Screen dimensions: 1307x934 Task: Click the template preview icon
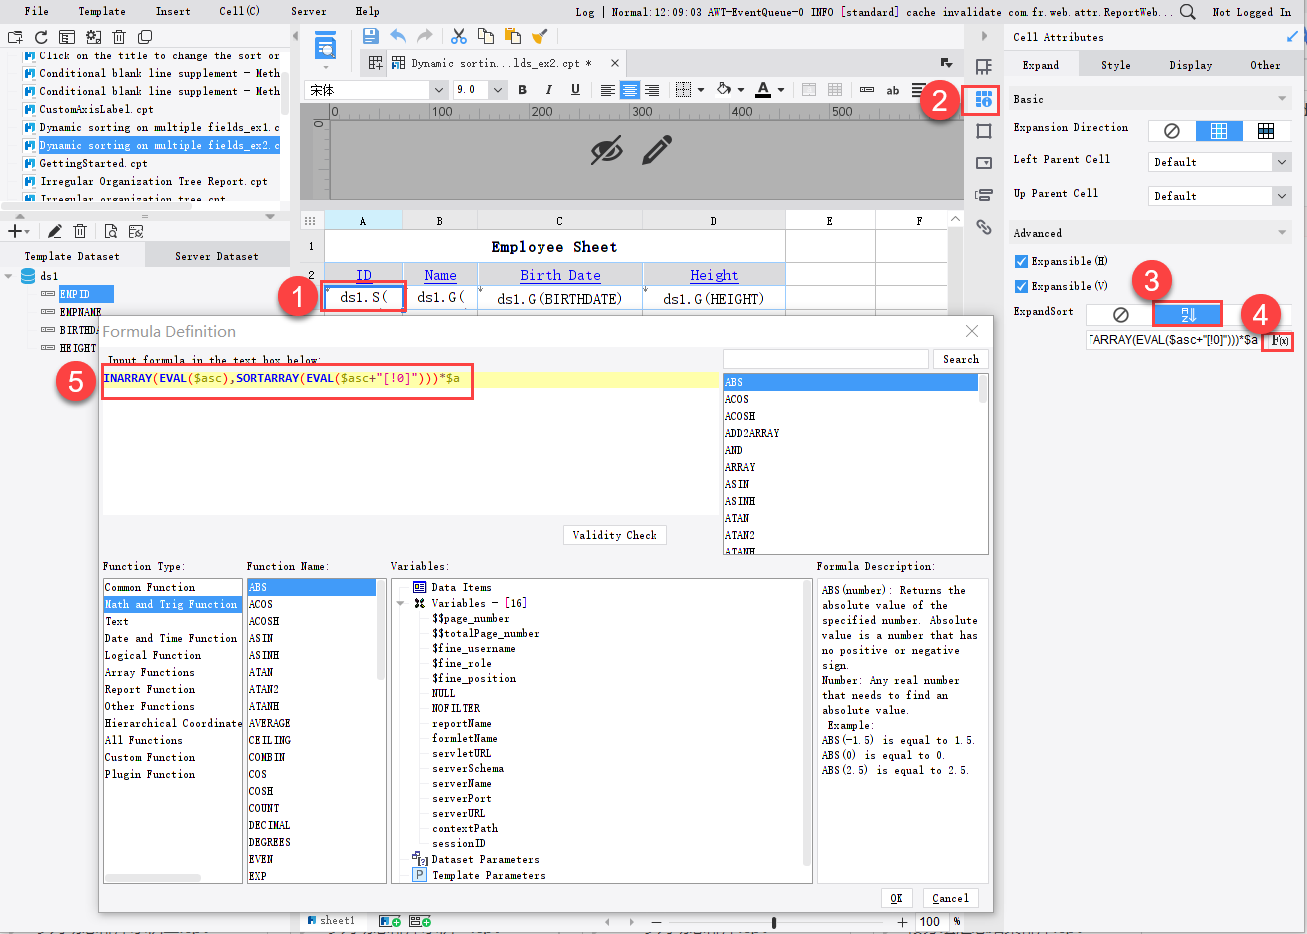[325, 46]
